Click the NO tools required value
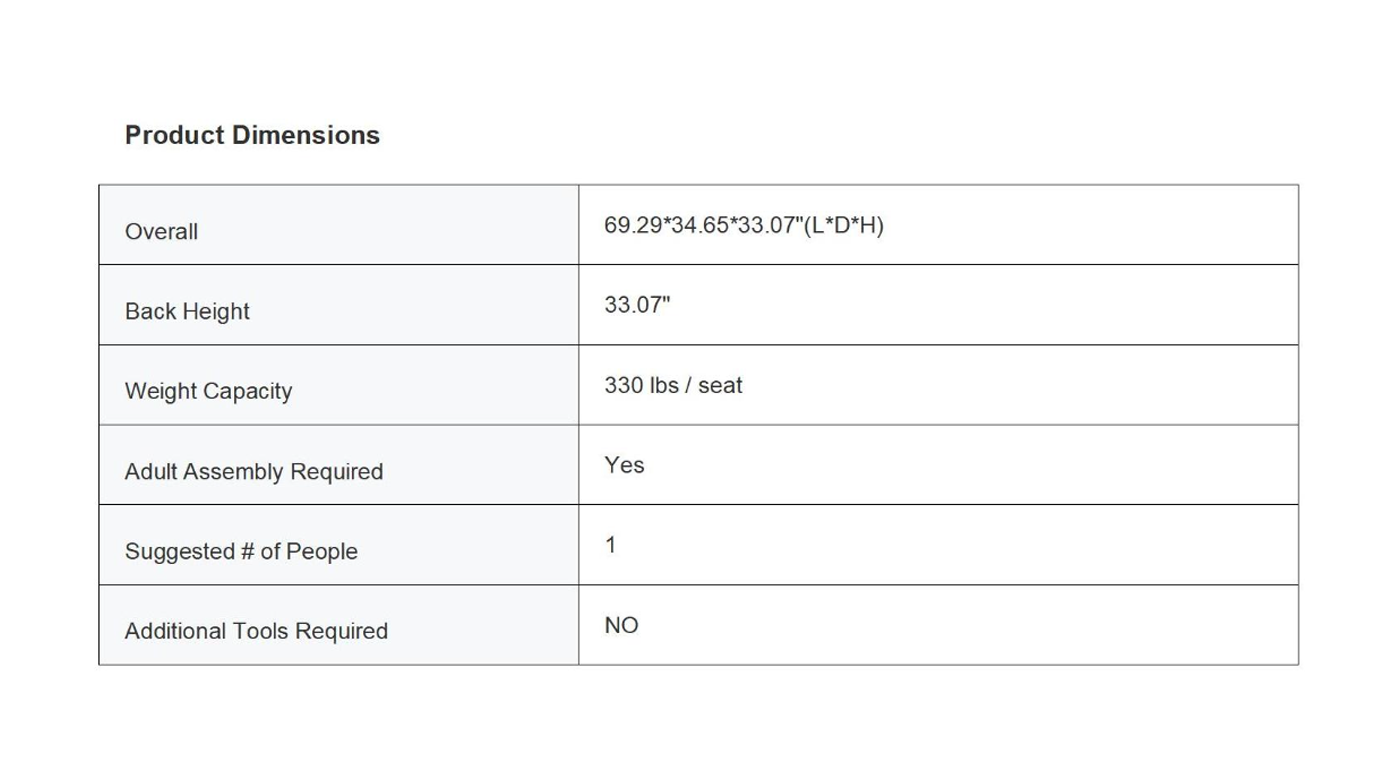1392x782 pixels. (x=621, y=625)
